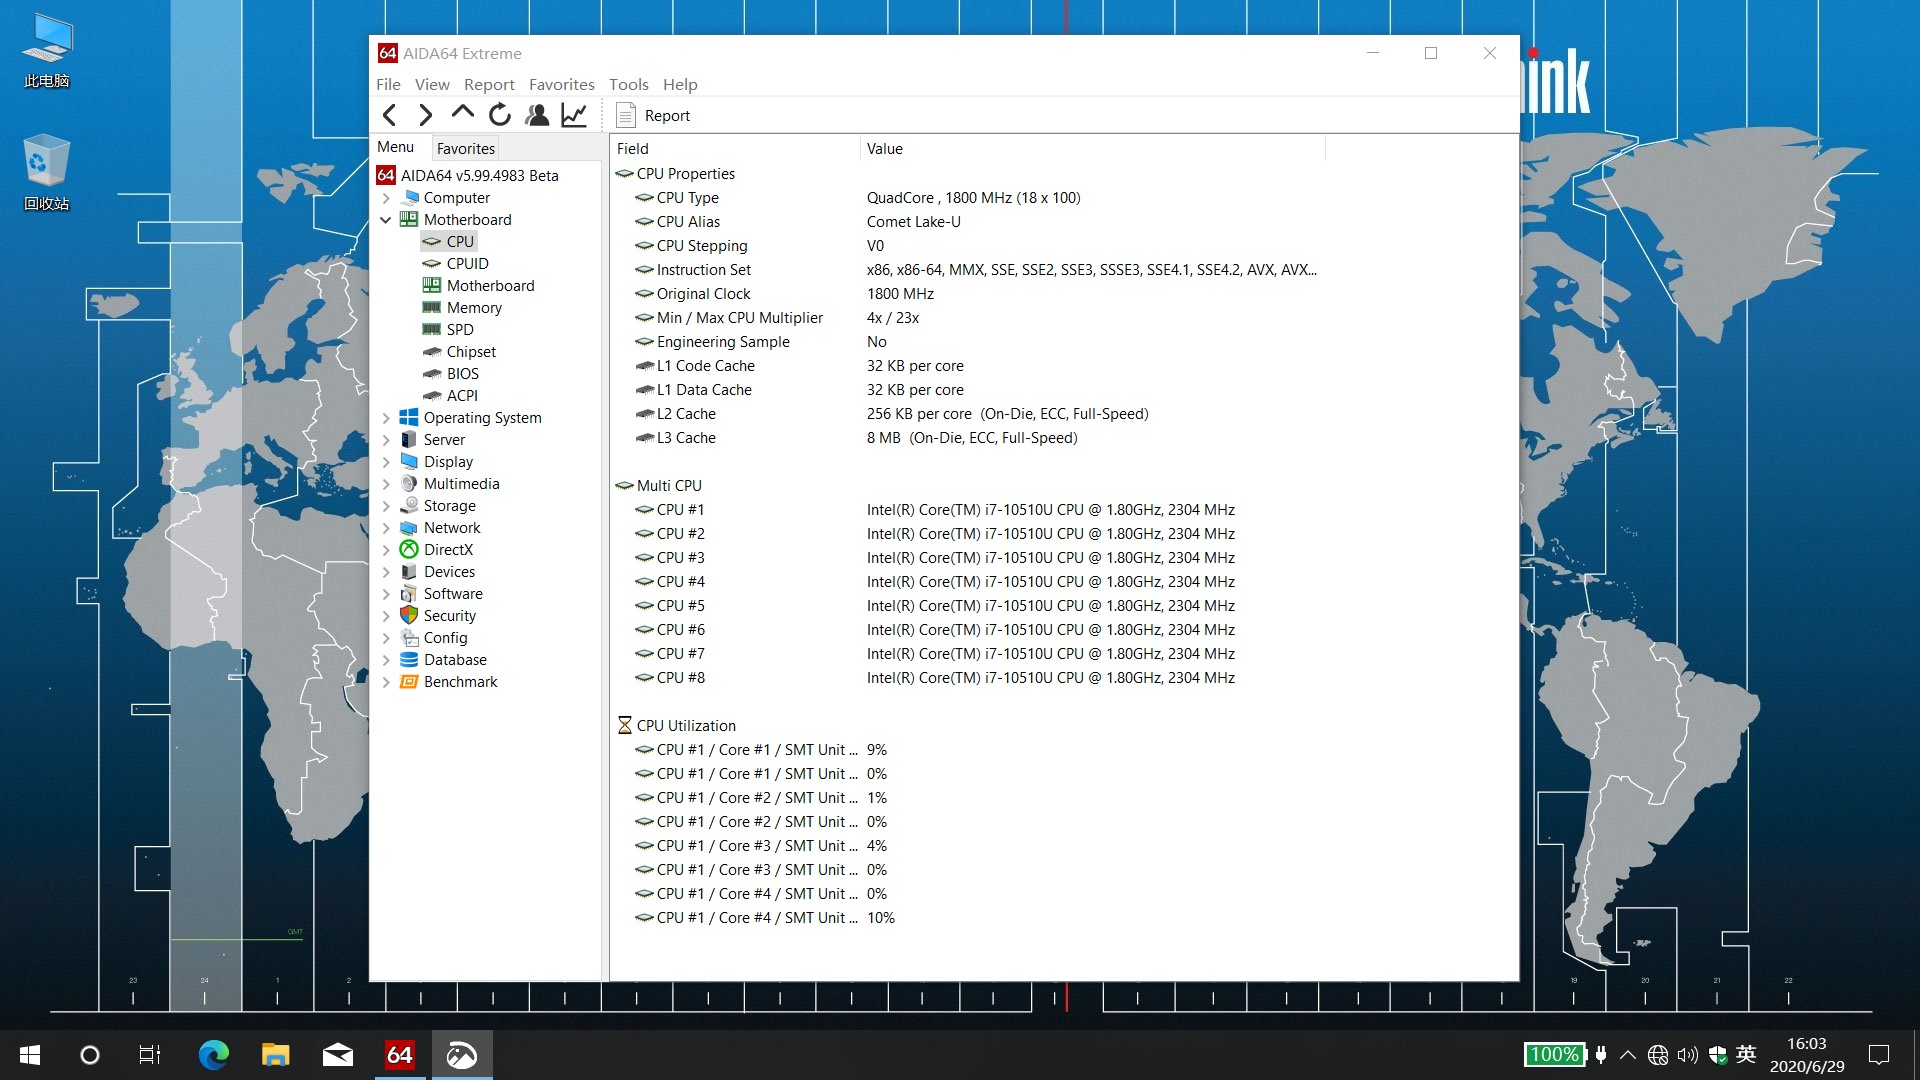The width and height of the screenshot is (1920, 1080).
Task: Switch to the Menu tab
Action: (x=395, y=147)
